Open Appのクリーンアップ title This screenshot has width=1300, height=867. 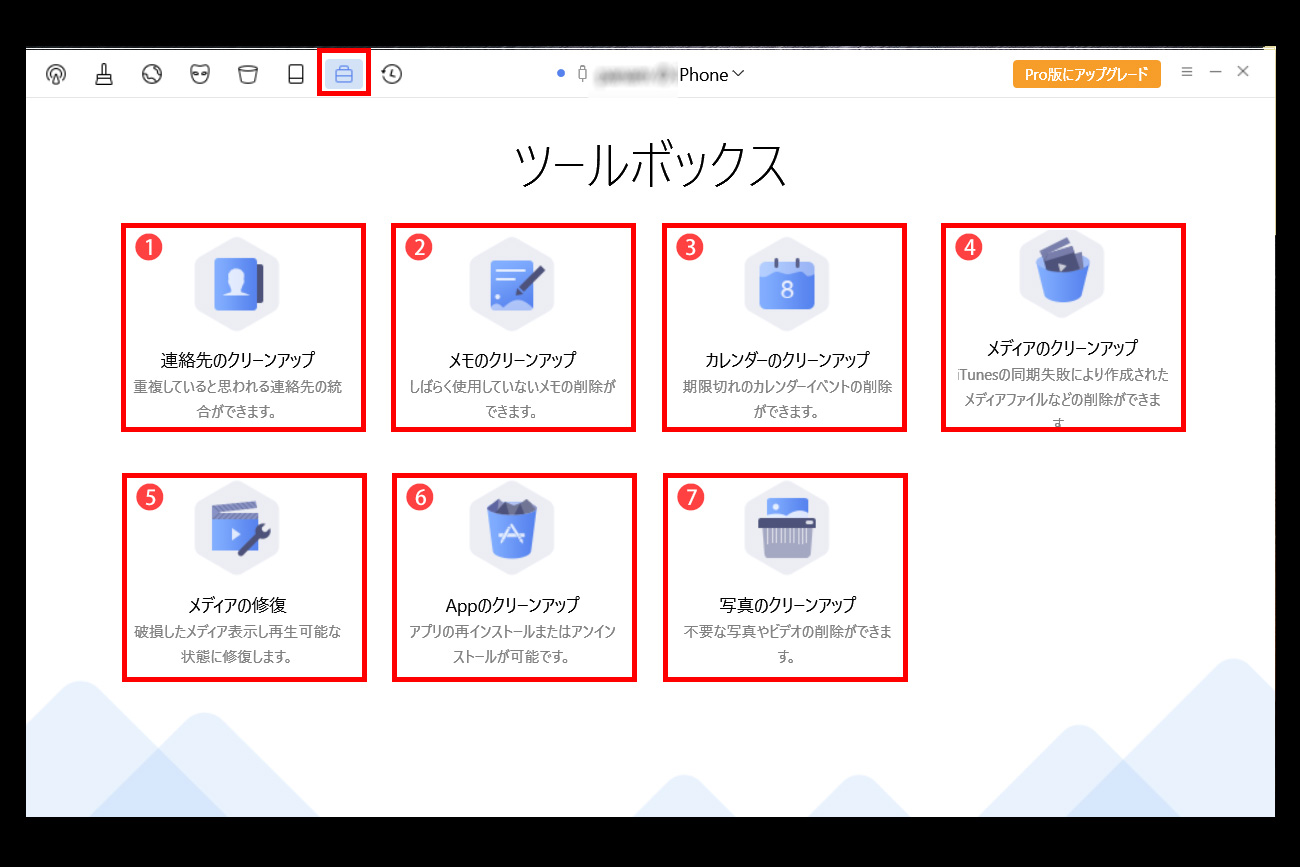coord(512,605)
